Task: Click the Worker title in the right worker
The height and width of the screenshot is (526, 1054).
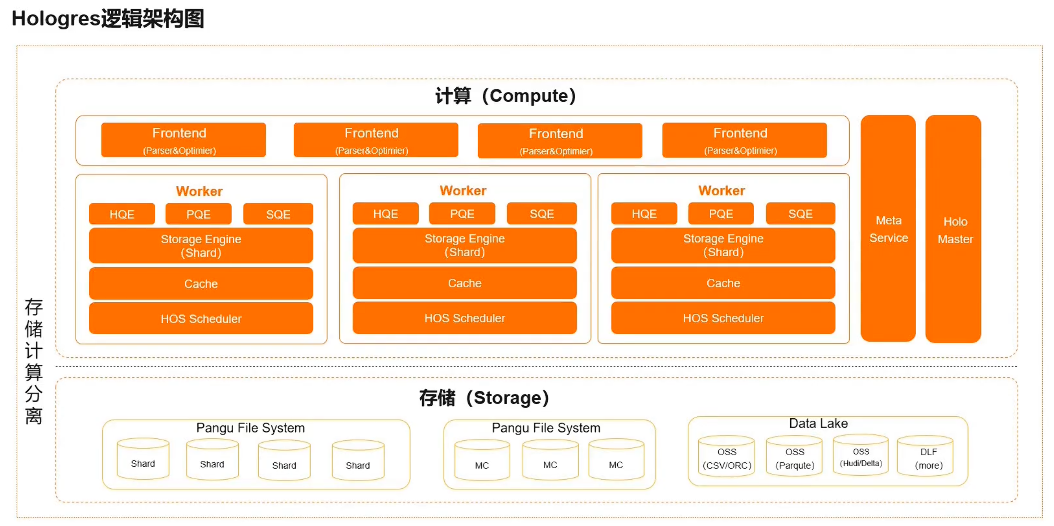Action: [x=722, y=191]
